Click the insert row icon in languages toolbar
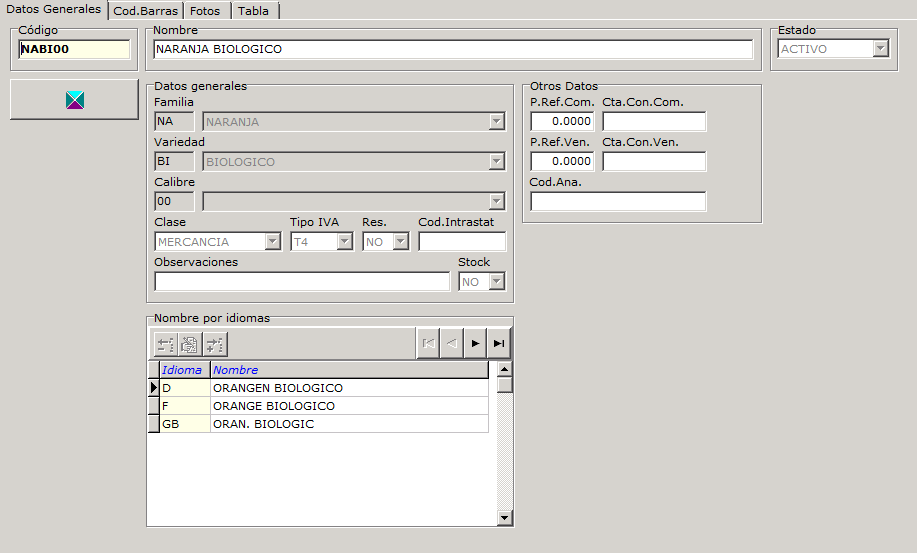Viewport: 917px width, 553px height. (x=214, y=344)
